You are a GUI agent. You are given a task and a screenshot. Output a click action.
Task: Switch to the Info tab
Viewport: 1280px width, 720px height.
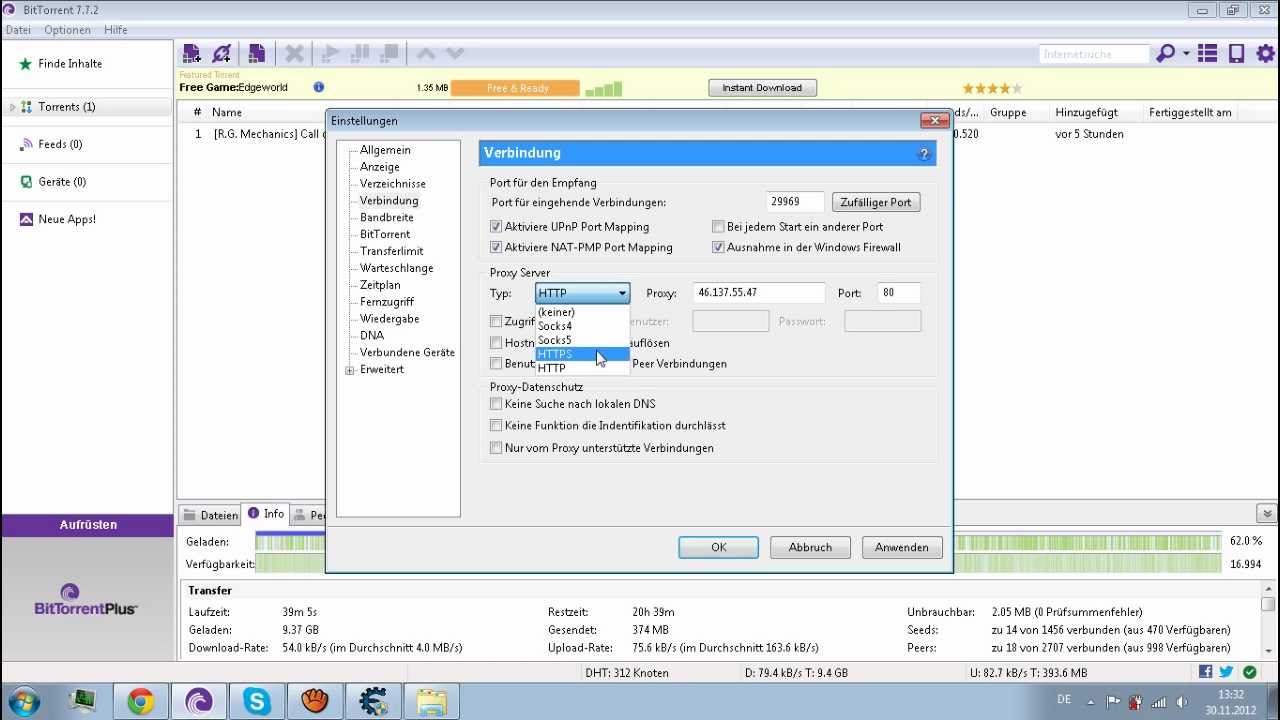pyautogui.click(x=266, y=514)
